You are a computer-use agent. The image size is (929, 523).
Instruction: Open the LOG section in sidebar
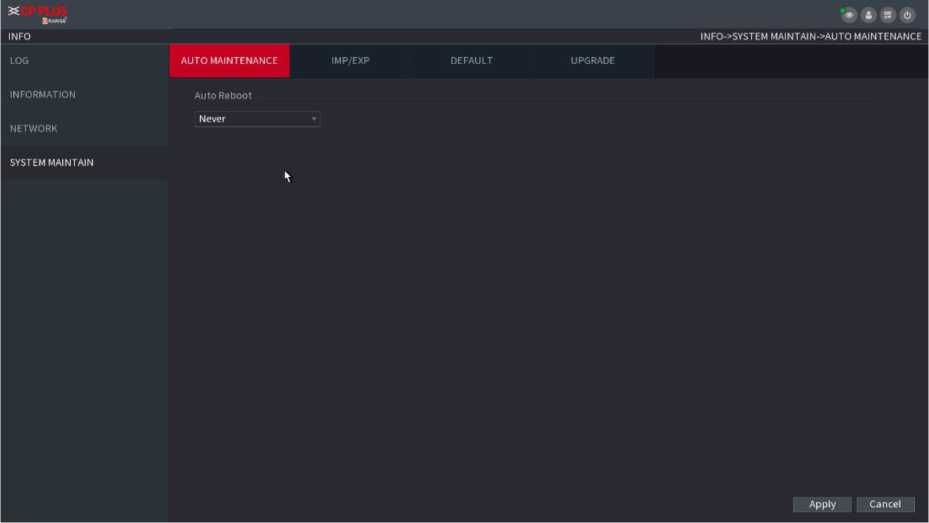point(20,61)
